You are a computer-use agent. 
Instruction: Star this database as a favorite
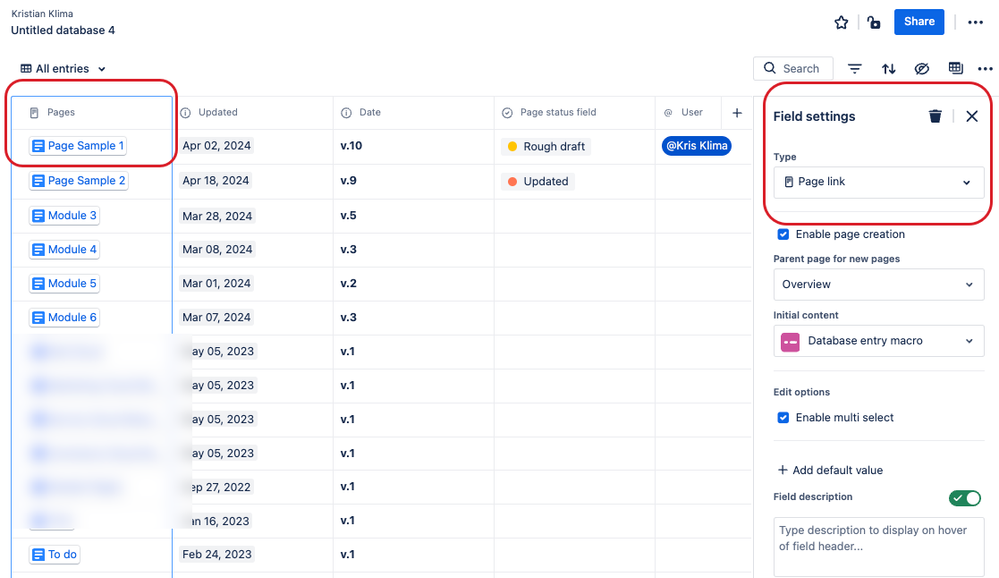[x=841, y=21]
